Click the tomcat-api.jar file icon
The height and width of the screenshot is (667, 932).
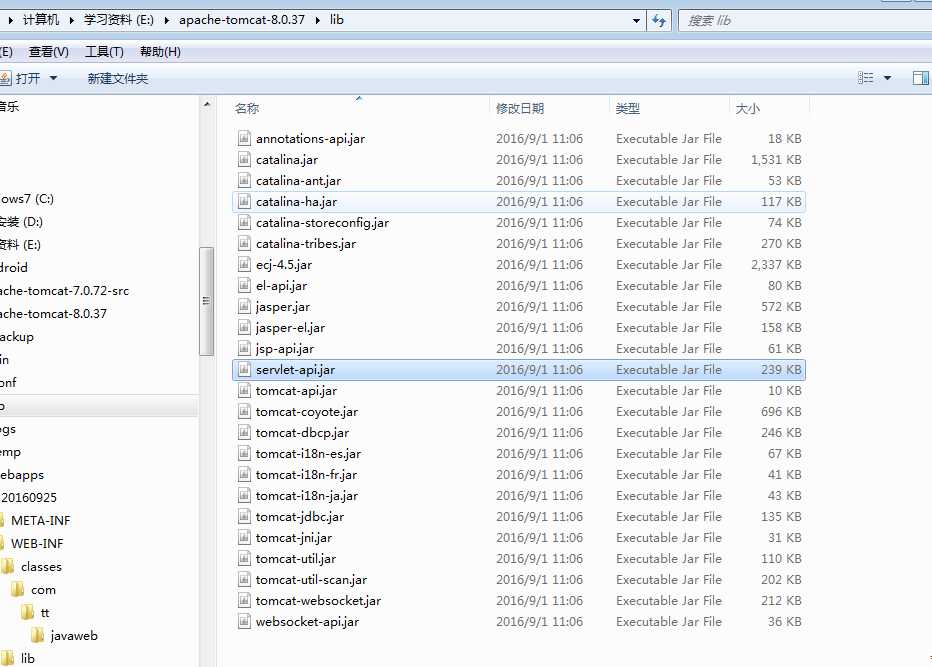coord(244,391)
